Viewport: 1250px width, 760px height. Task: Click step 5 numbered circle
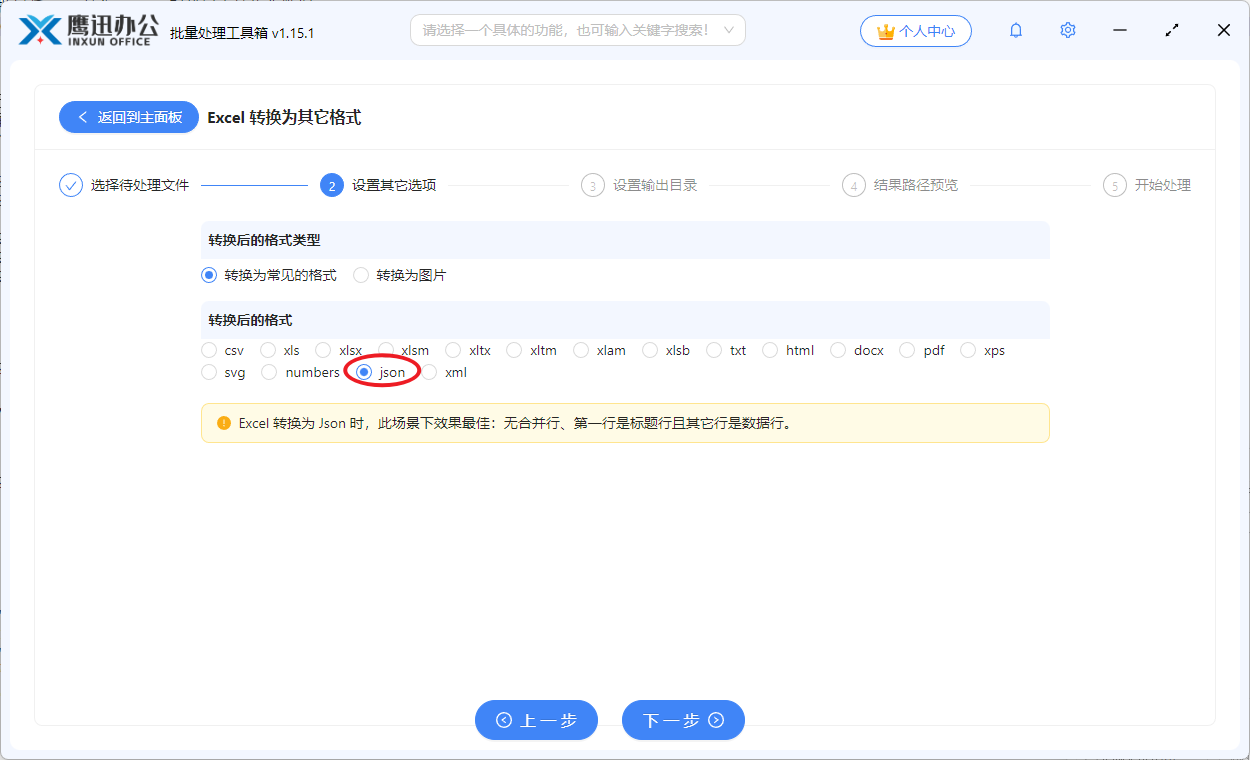[1115, 185]
